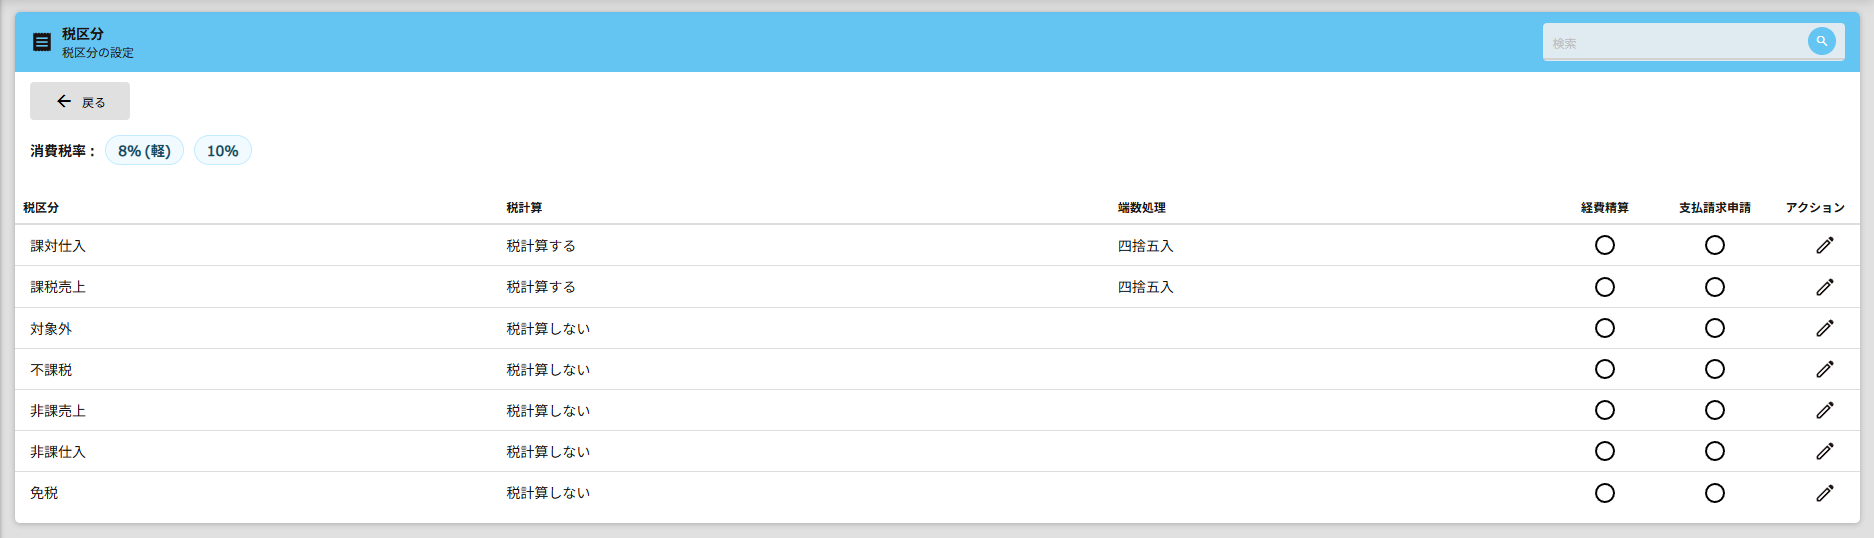Viewport: 1874px width, 538px height.
Task: Click the 端数処理 column header
Action: point(1141,208)
